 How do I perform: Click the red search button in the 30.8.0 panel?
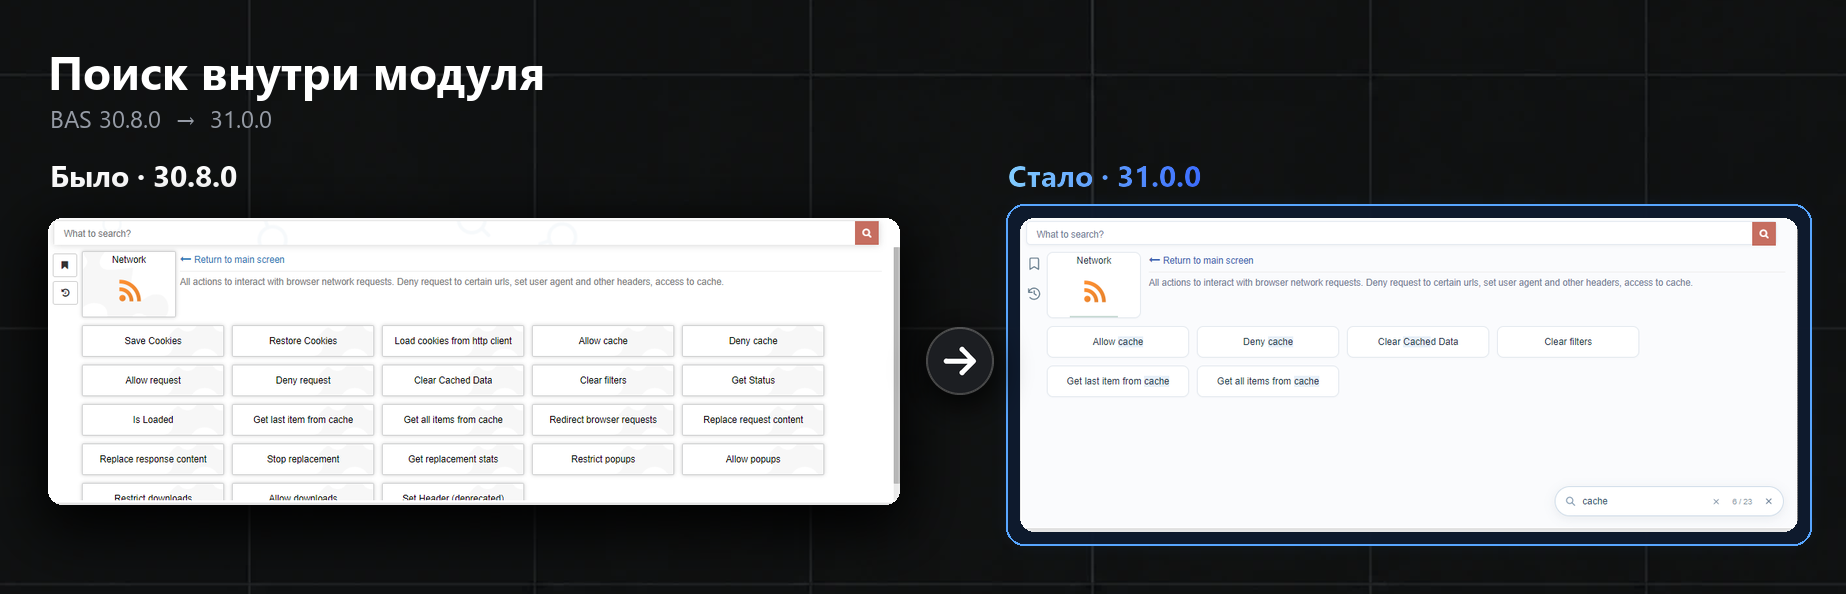[867, 233]
